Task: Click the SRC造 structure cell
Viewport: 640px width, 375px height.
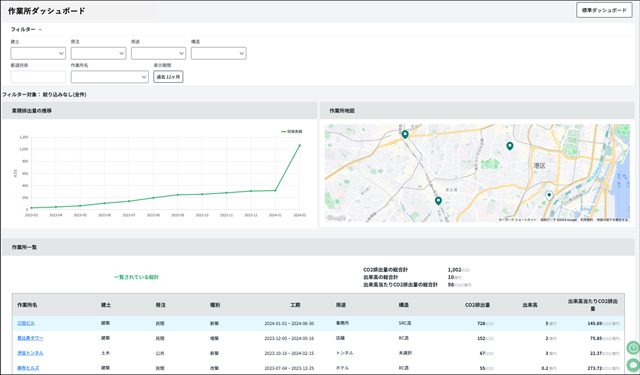Action: point(405,323)
